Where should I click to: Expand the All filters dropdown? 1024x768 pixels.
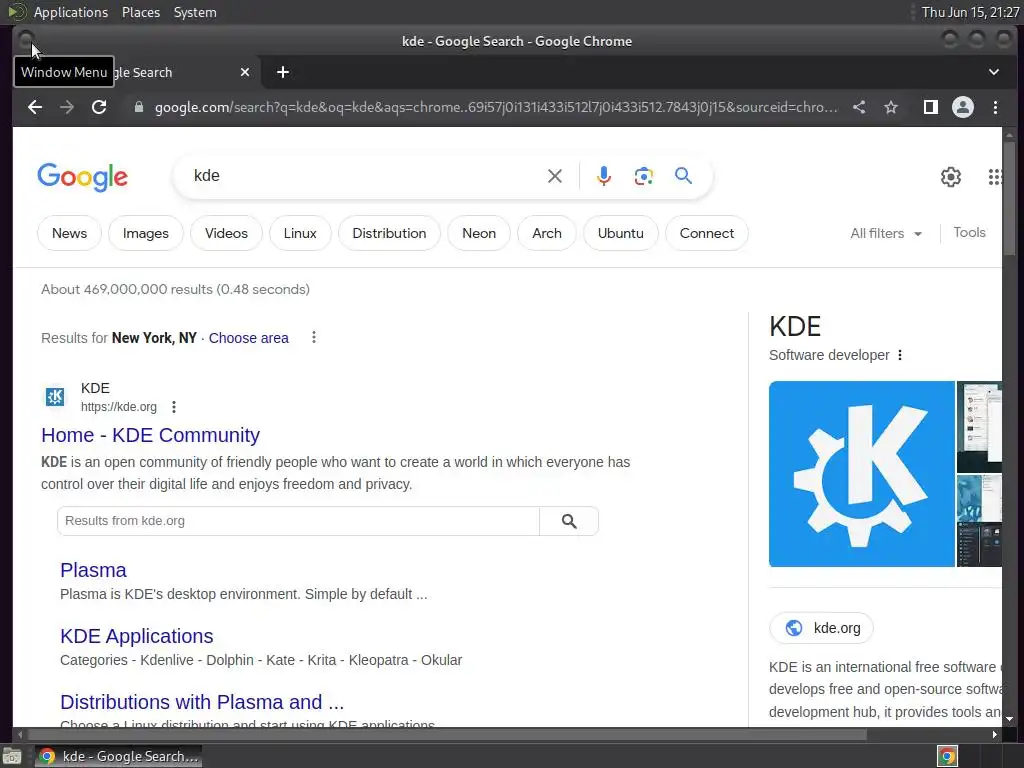click(886, 233)
